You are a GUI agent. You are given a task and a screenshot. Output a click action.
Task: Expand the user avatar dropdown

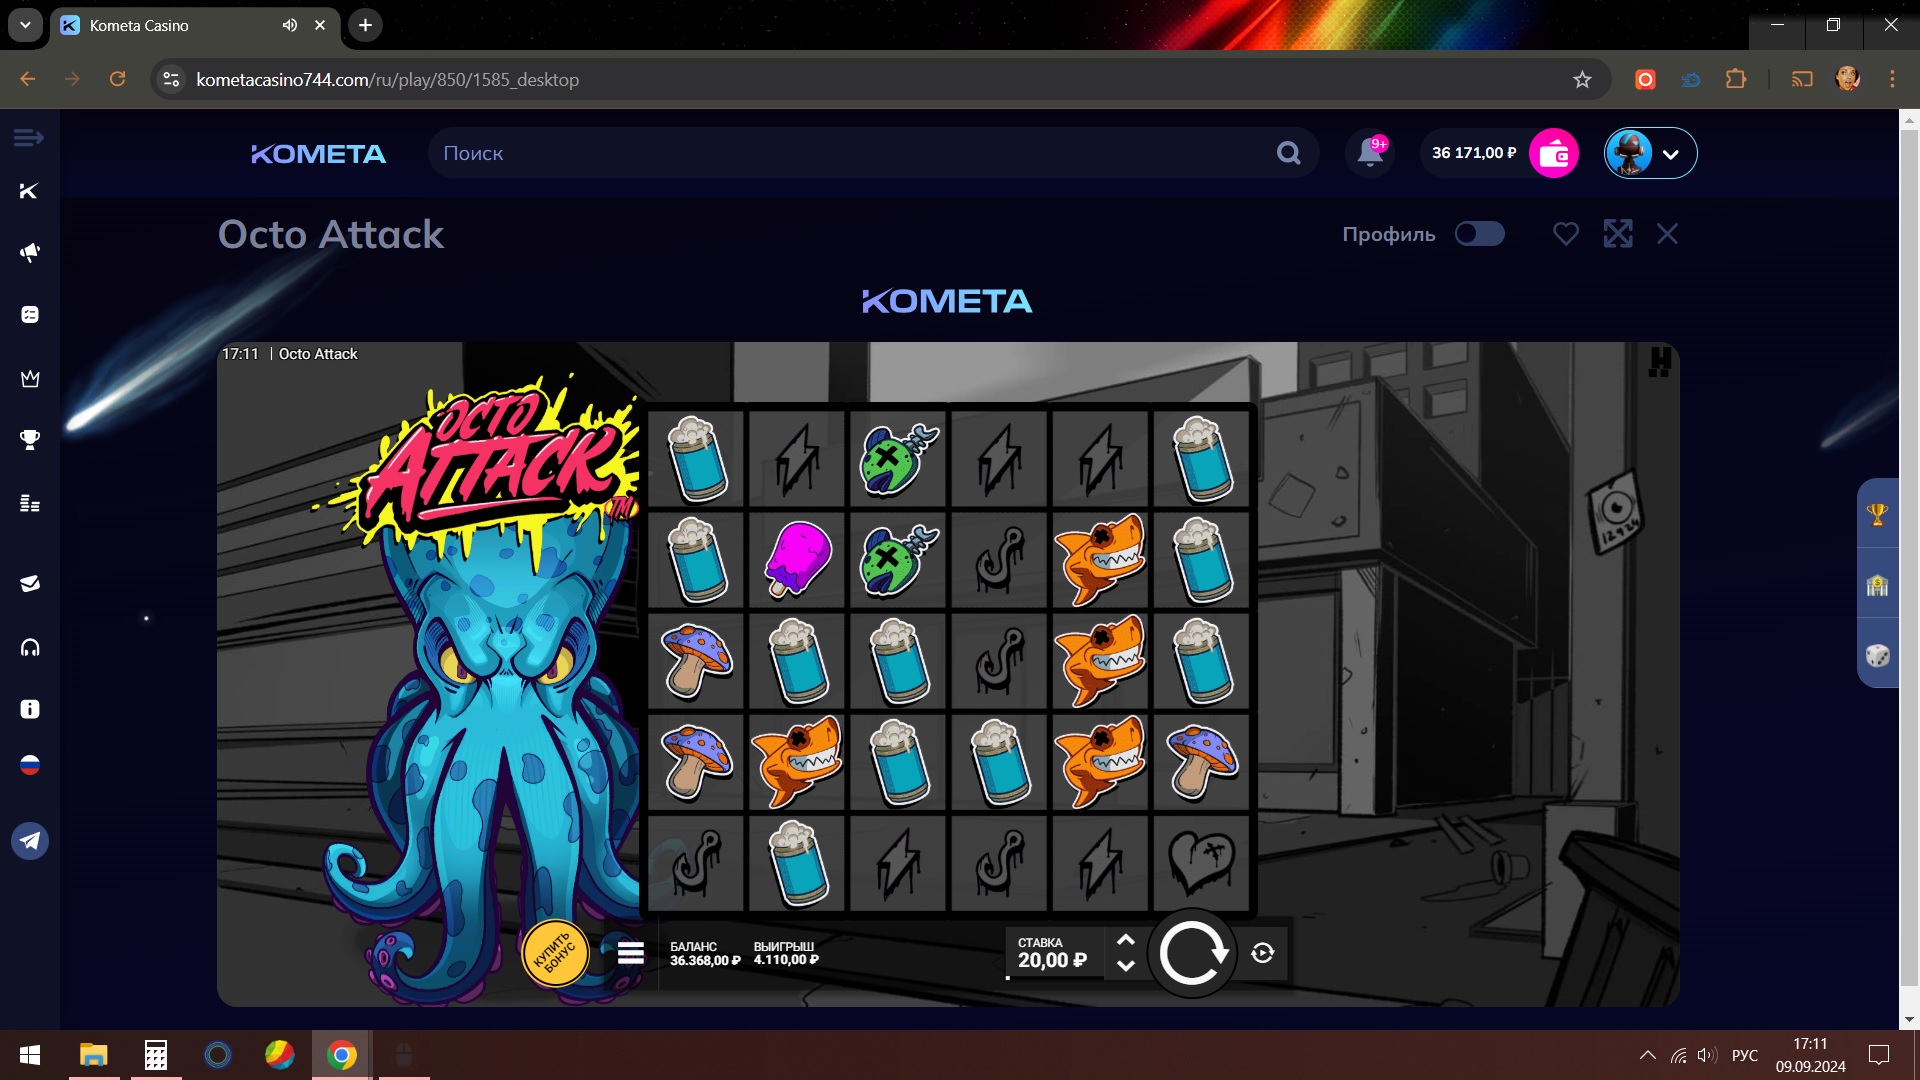(1669, 154)
